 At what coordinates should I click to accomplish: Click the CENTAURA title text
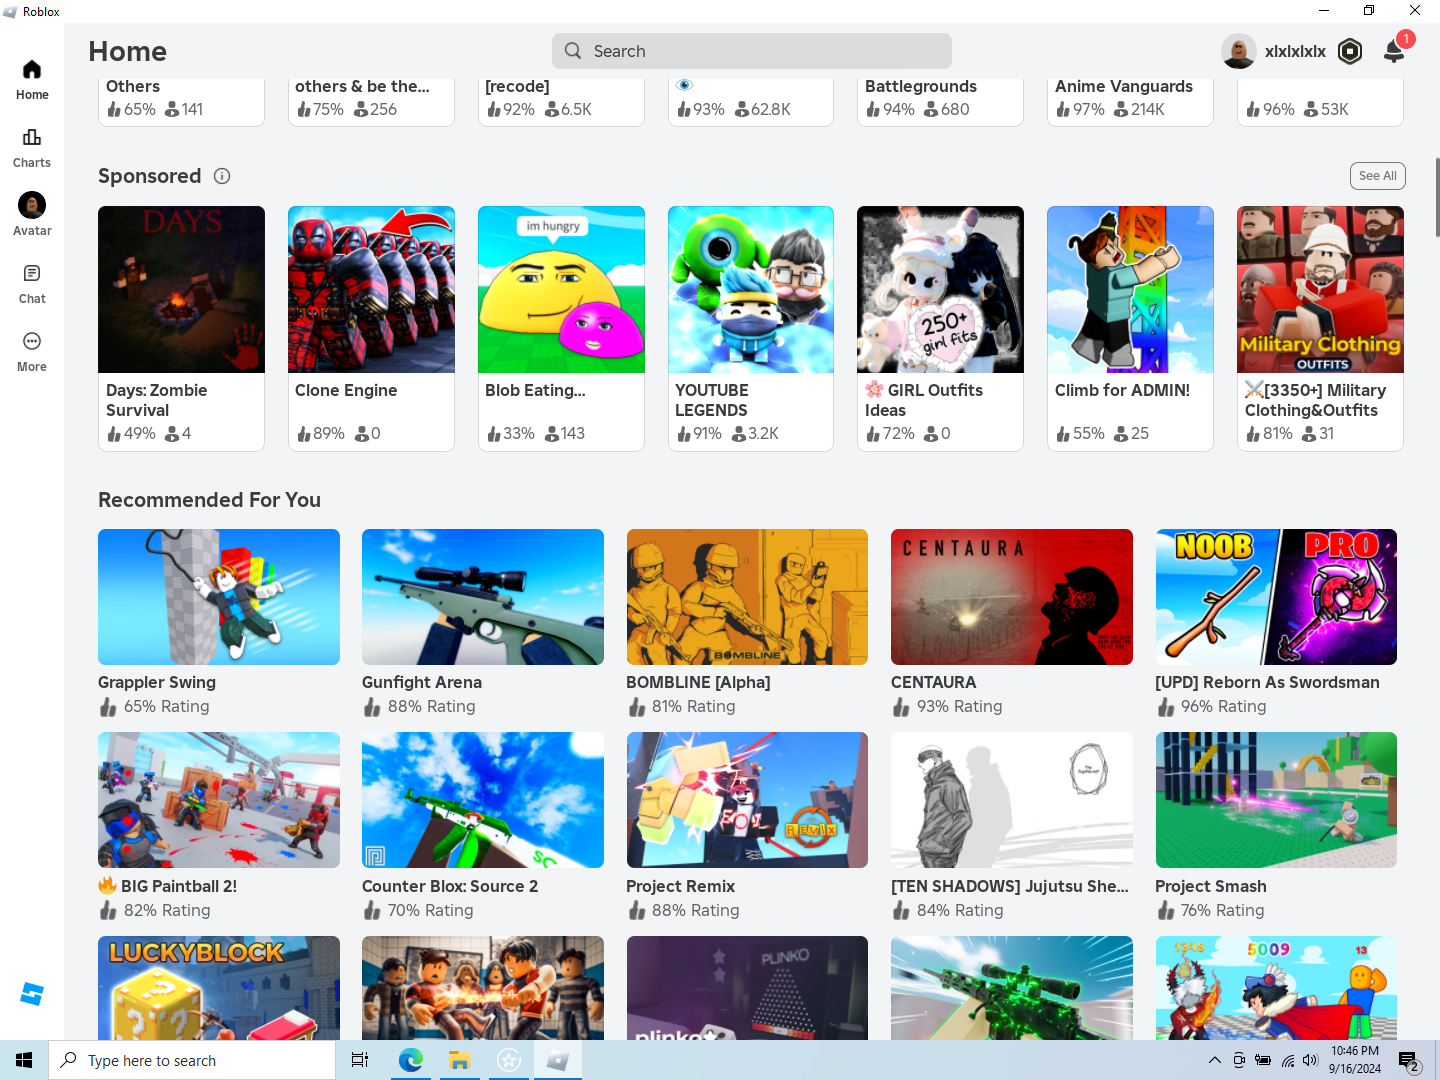(x=934, y=682)
